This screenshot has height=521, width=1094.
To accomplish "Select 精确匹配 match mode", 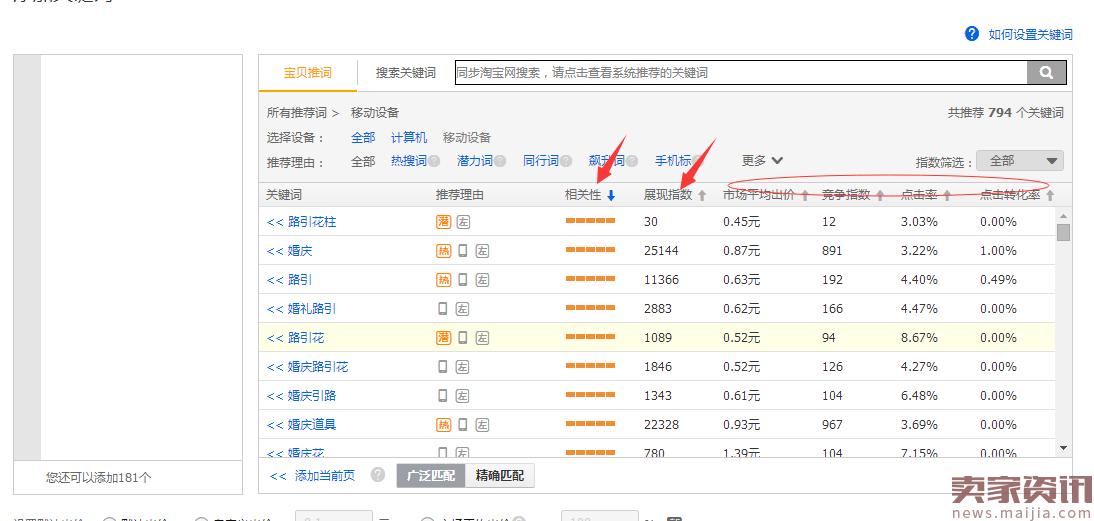I will (499, 476).
